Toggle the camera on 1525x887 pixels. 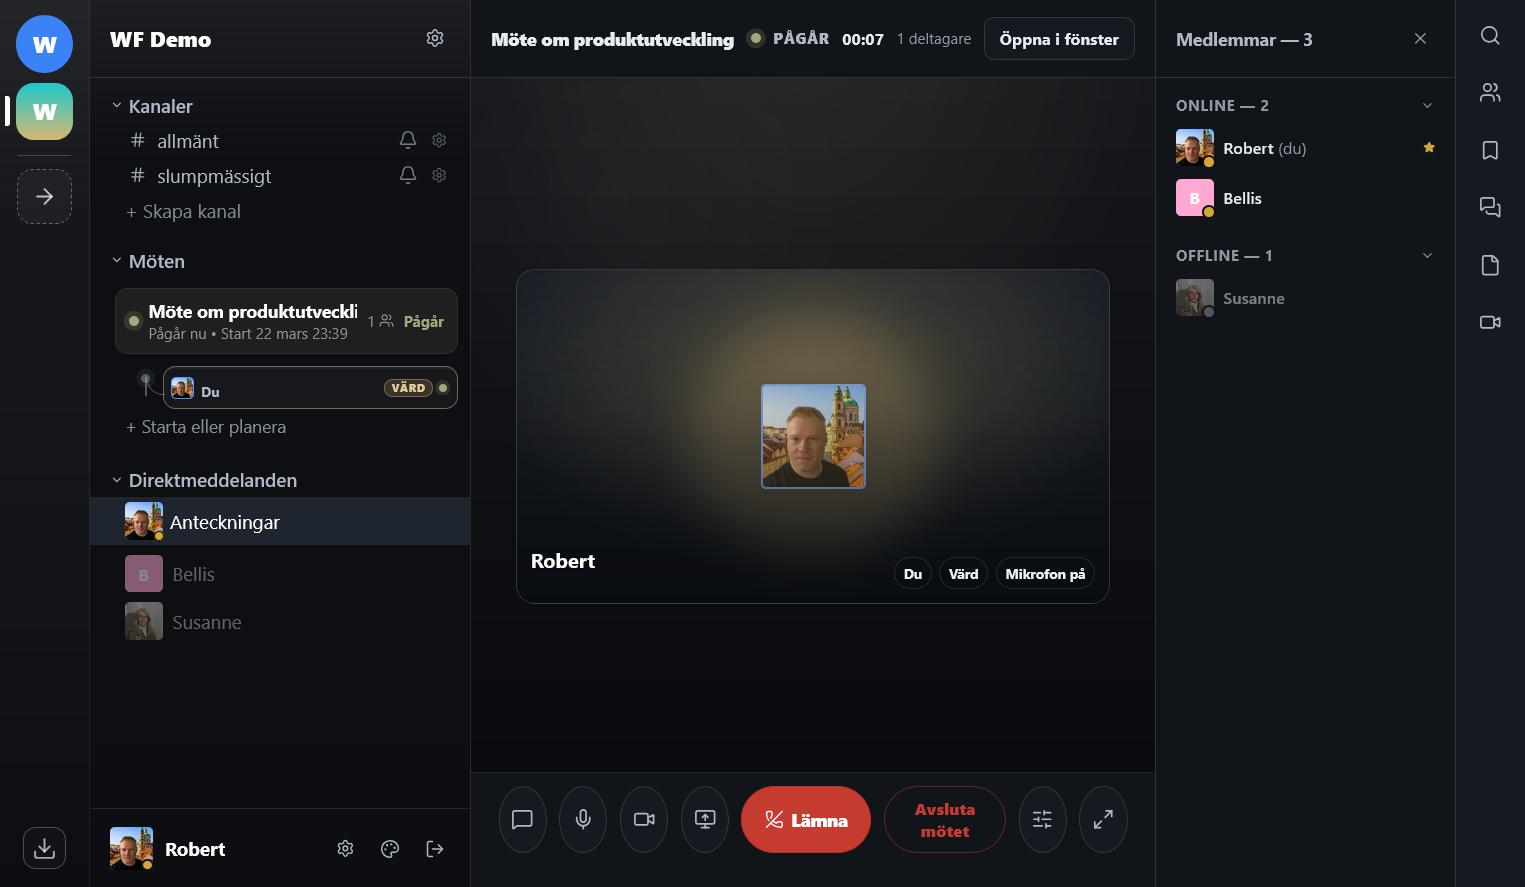pyautogui.click(x=644, y=820)
